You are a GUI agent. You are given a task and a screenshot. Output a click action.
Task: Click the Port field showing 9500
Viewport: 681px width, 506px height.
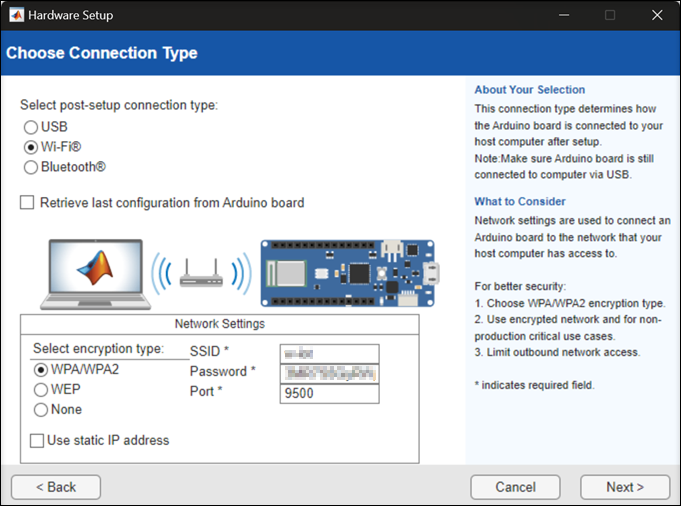pos(329,393)
